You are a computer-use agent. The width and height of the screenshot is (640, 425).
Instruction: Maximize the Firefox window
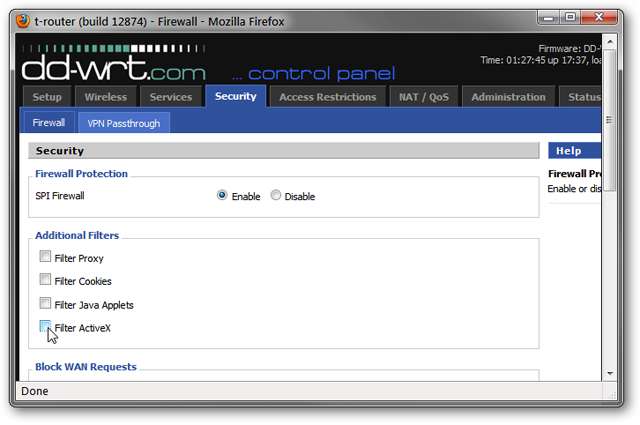click(x=570, y=17)
